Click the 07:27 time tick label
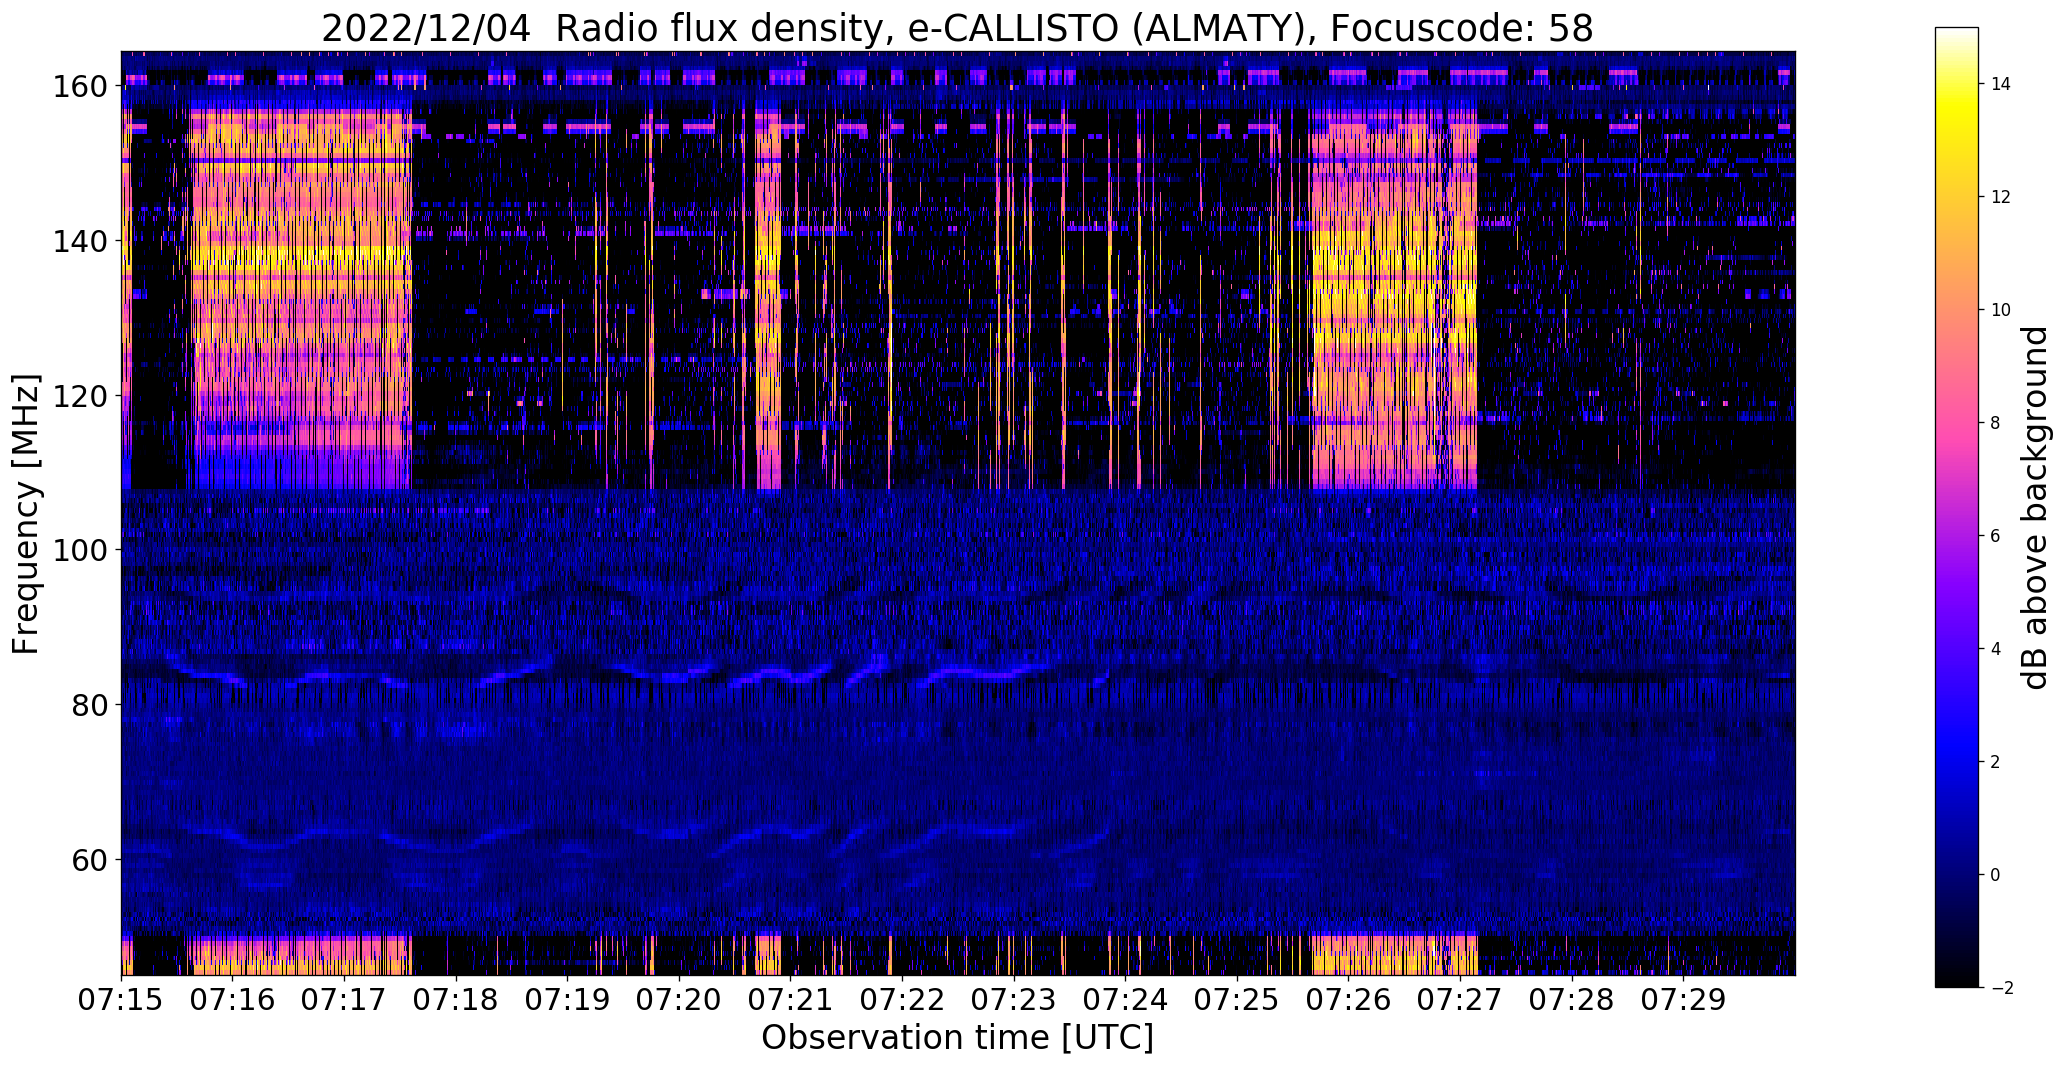 tap(1460, 998)
